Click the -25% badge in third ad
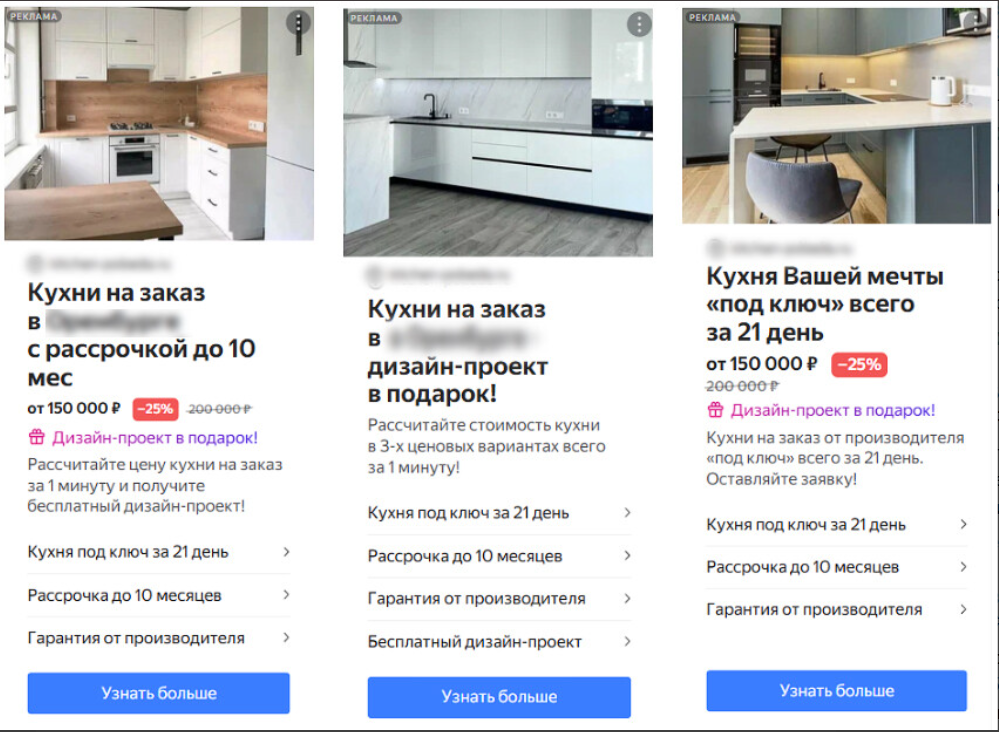 859,364
